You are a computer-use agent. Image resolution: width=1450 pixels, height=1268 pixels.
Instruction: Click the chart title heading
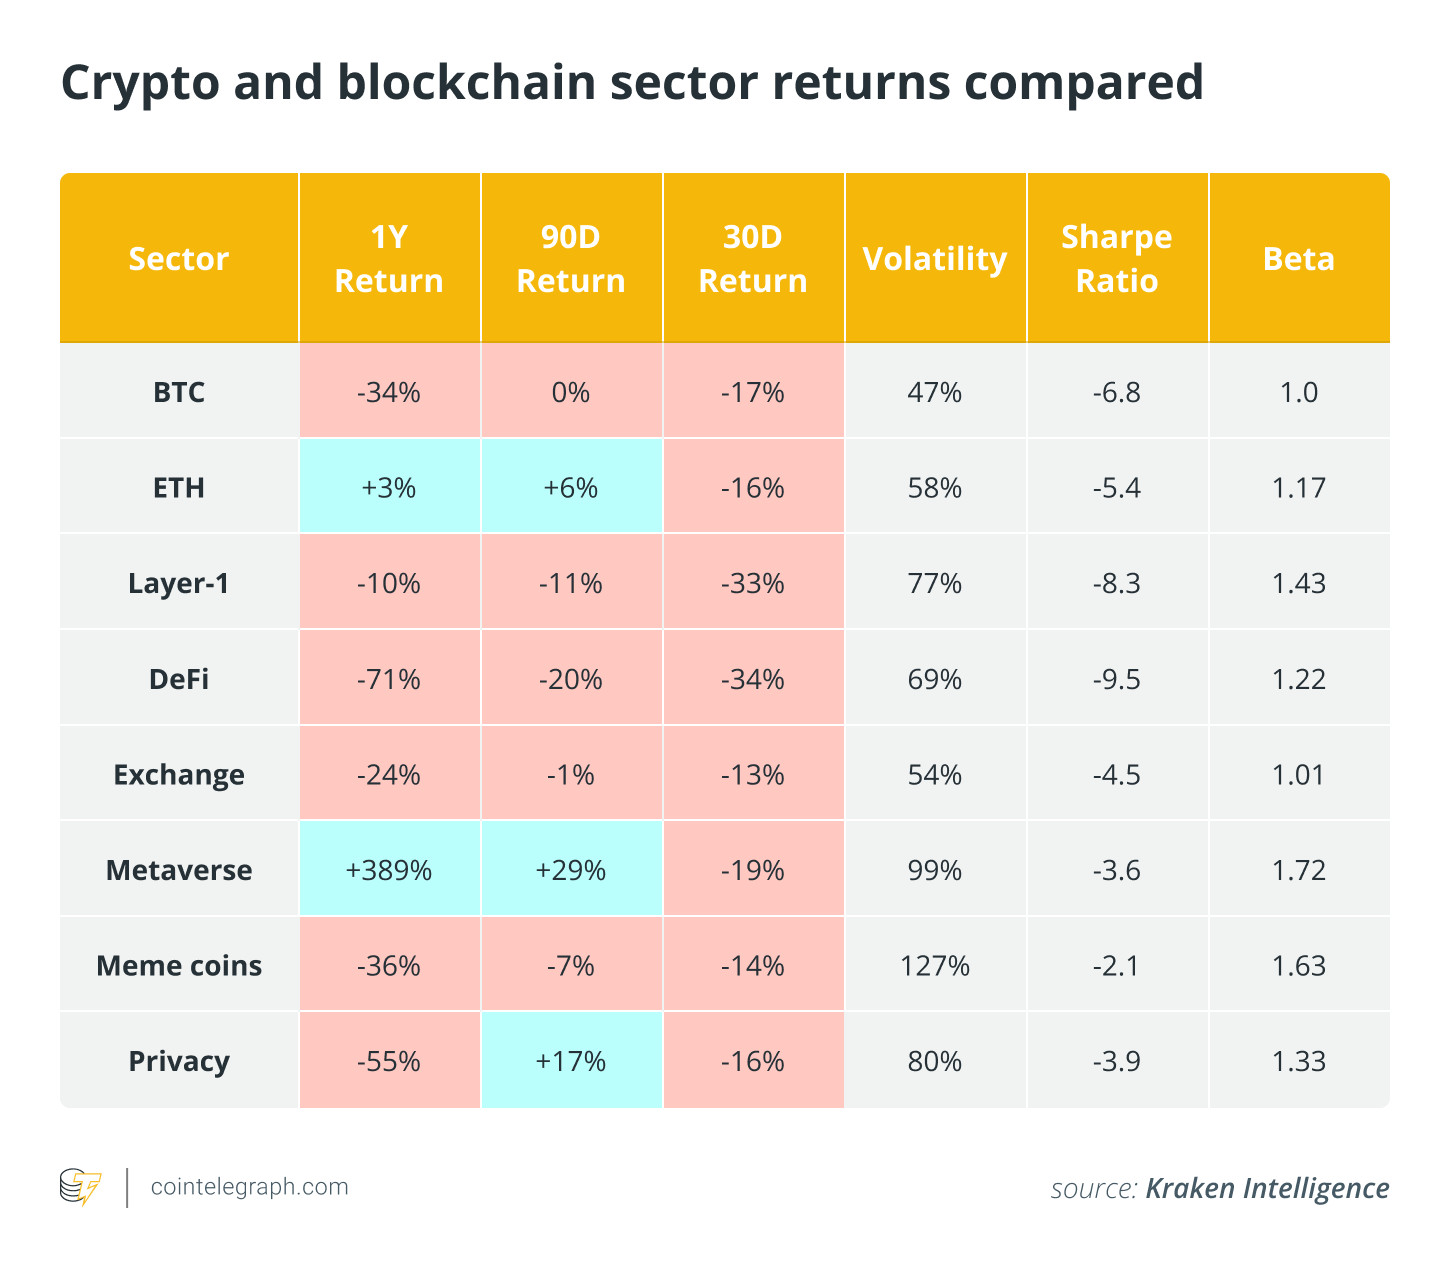(632, 82)
